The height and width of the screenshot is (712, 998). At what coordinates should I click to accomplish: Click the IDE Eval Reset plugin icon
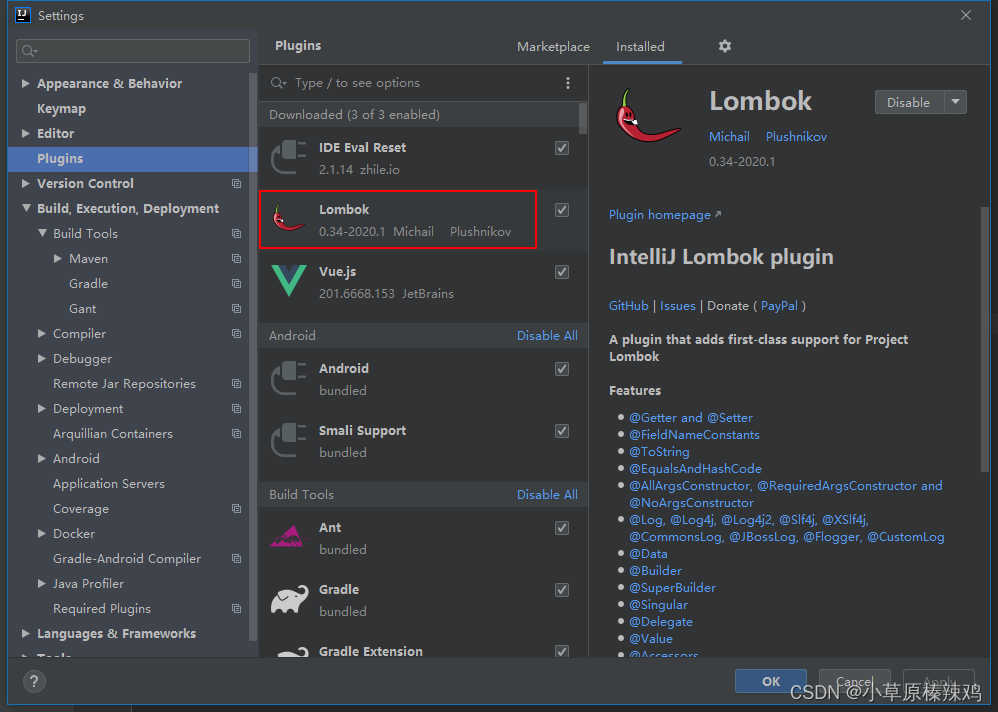[289, 157]
